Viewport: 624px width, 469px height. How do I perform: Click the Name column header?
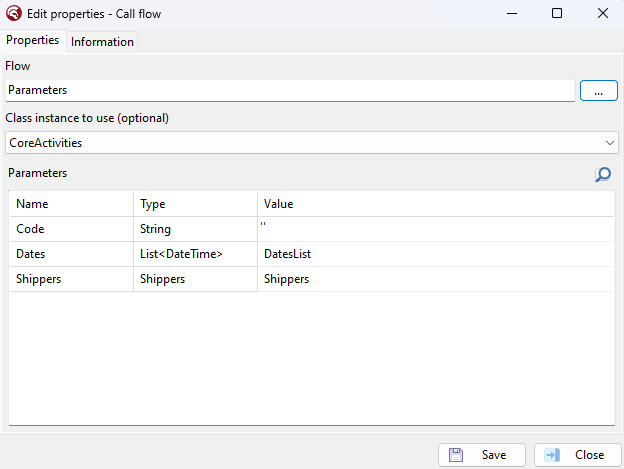71,204
